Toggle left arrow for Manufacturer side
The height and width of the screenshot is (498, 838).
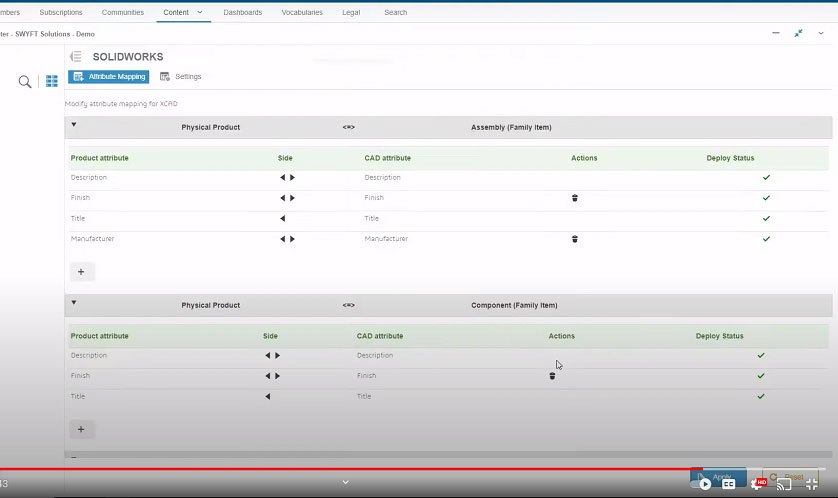(283, 239)
